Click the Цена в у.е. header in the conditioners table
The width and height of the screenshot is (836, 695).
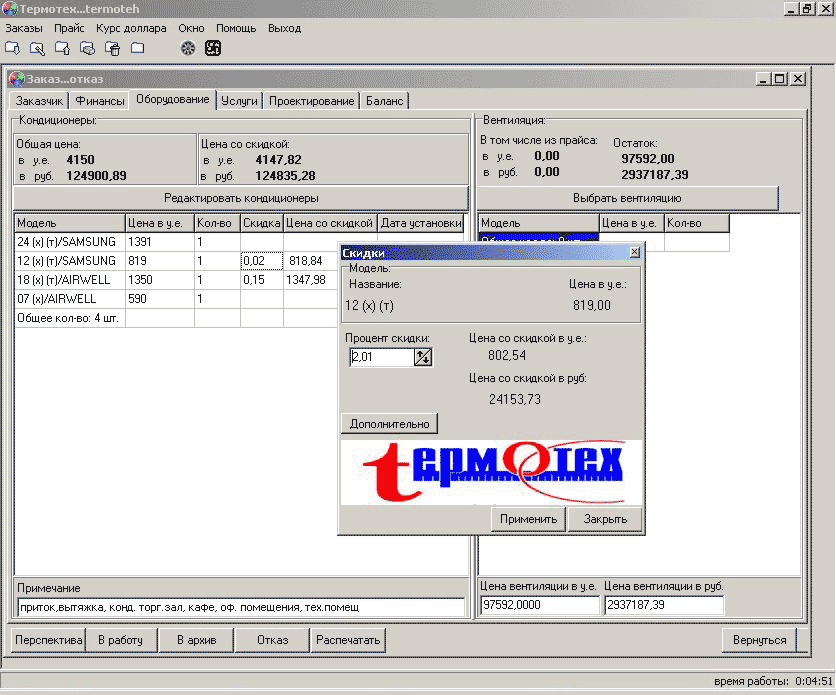coord(160,223)
